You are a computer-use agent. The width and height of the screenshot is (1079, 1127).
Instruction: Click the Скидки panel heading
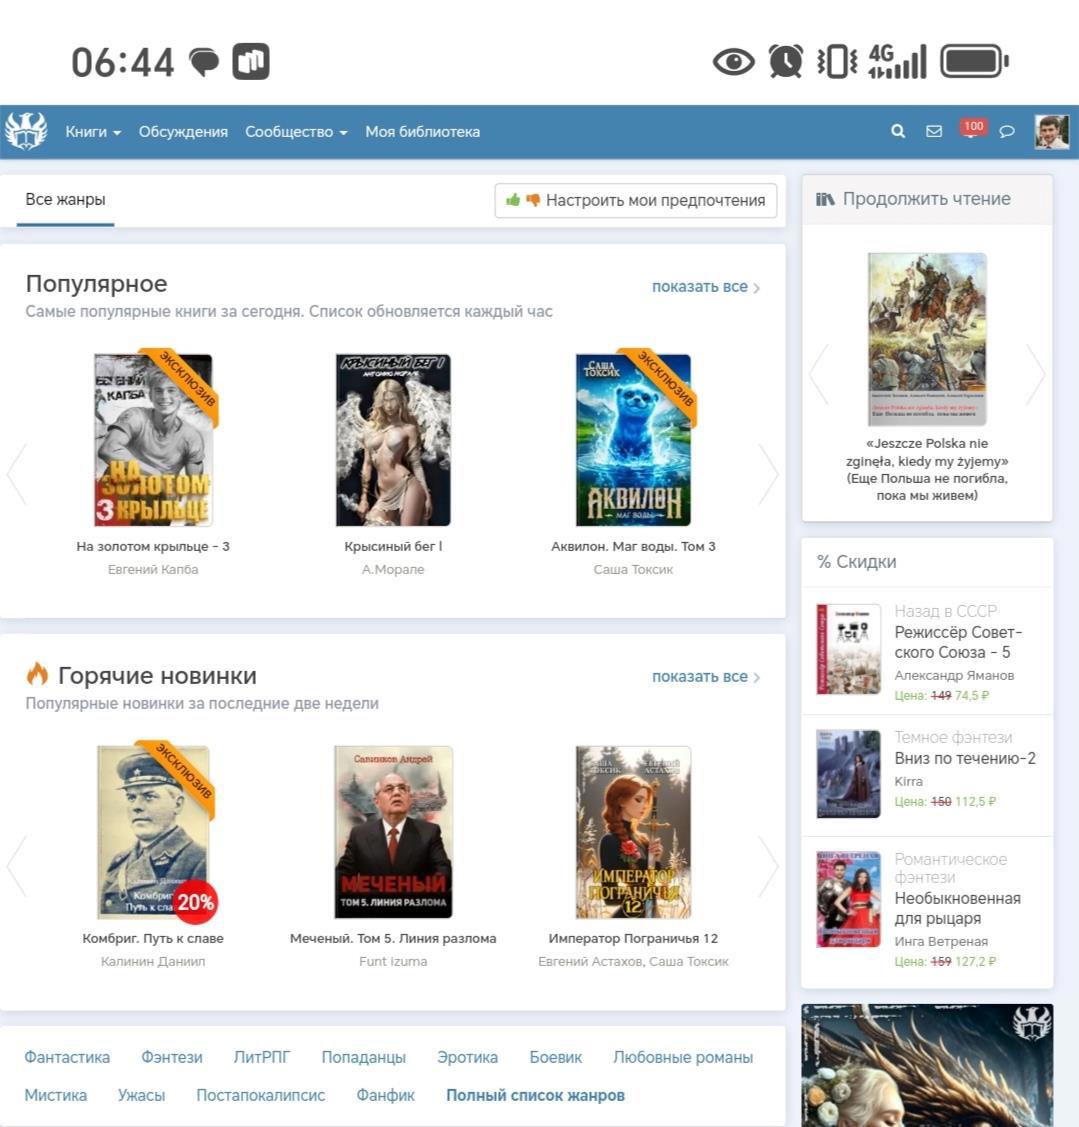pos(857,562)
